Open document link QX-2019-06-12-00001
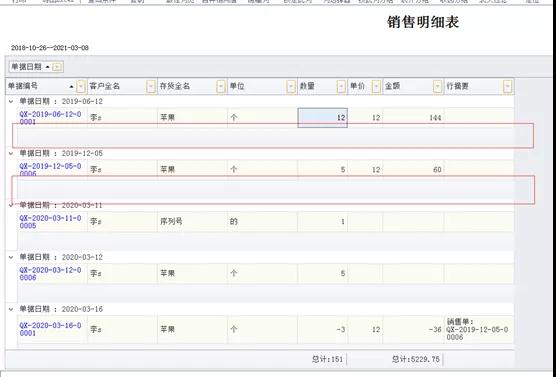This screenshot has width=556, height=377. point(50,118)
